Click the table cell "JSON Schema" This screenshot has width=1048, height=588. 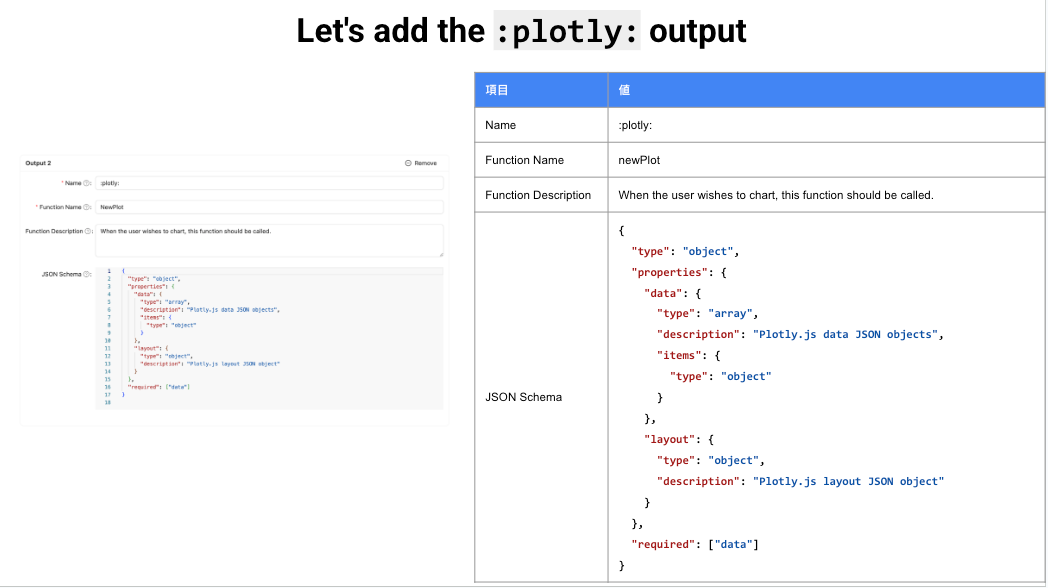(x=541, y=397)
